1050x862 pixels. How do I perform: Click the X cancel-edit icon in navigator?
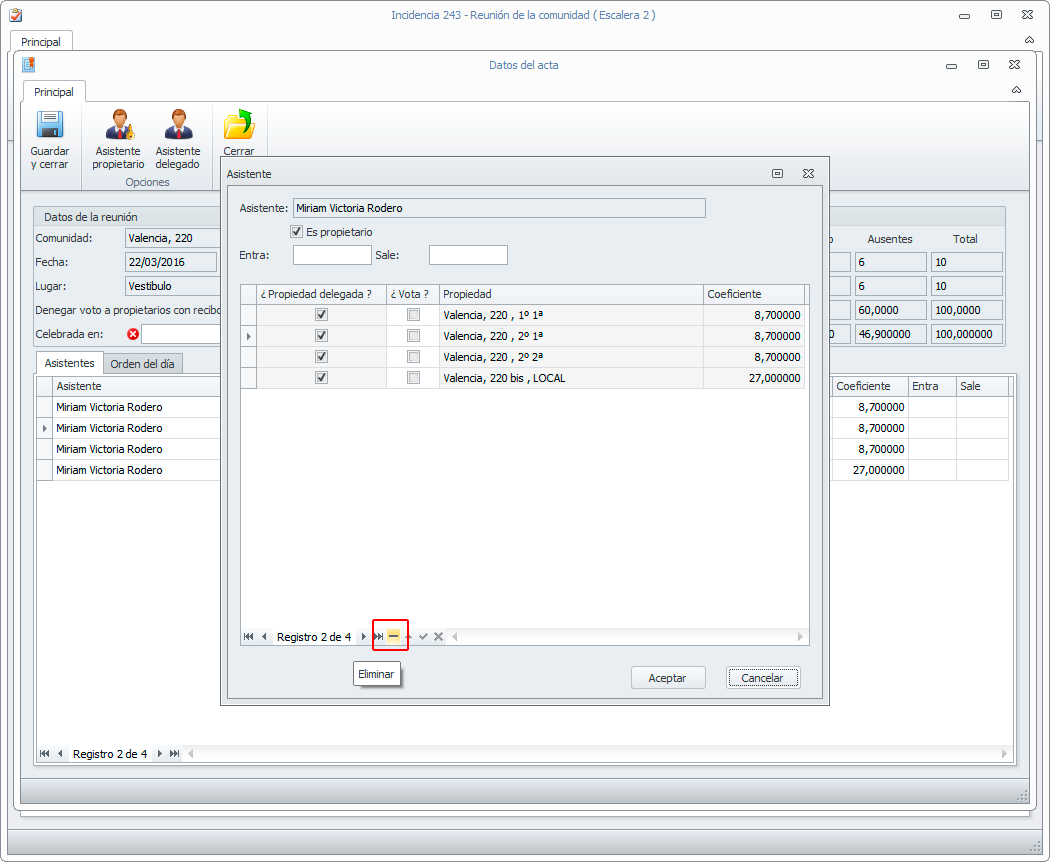439,636
